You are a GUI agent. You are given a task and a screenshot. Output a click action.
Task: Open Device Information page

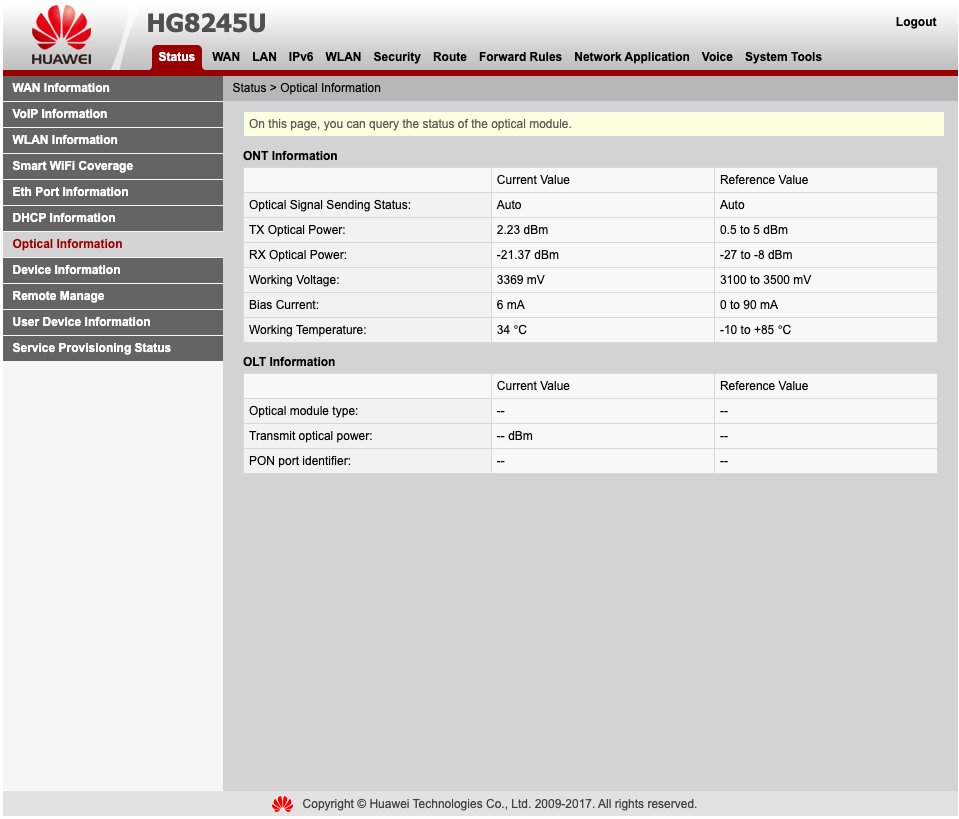tap(113, 270)
